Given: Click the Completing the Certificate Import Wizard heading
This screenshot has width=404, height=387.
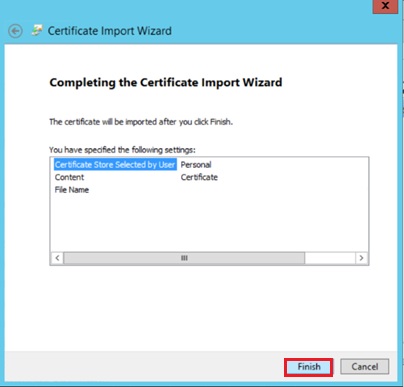Looking at the screenshot, I should pos(166,82).
